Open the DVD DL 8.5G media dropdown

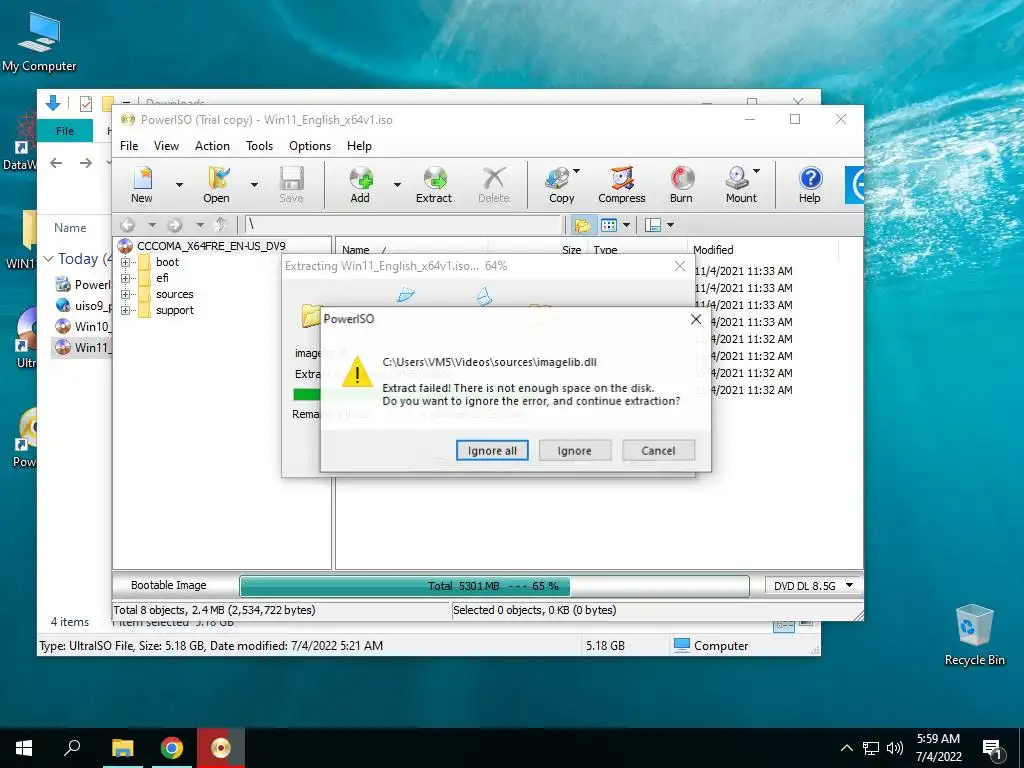coord(812,586)
